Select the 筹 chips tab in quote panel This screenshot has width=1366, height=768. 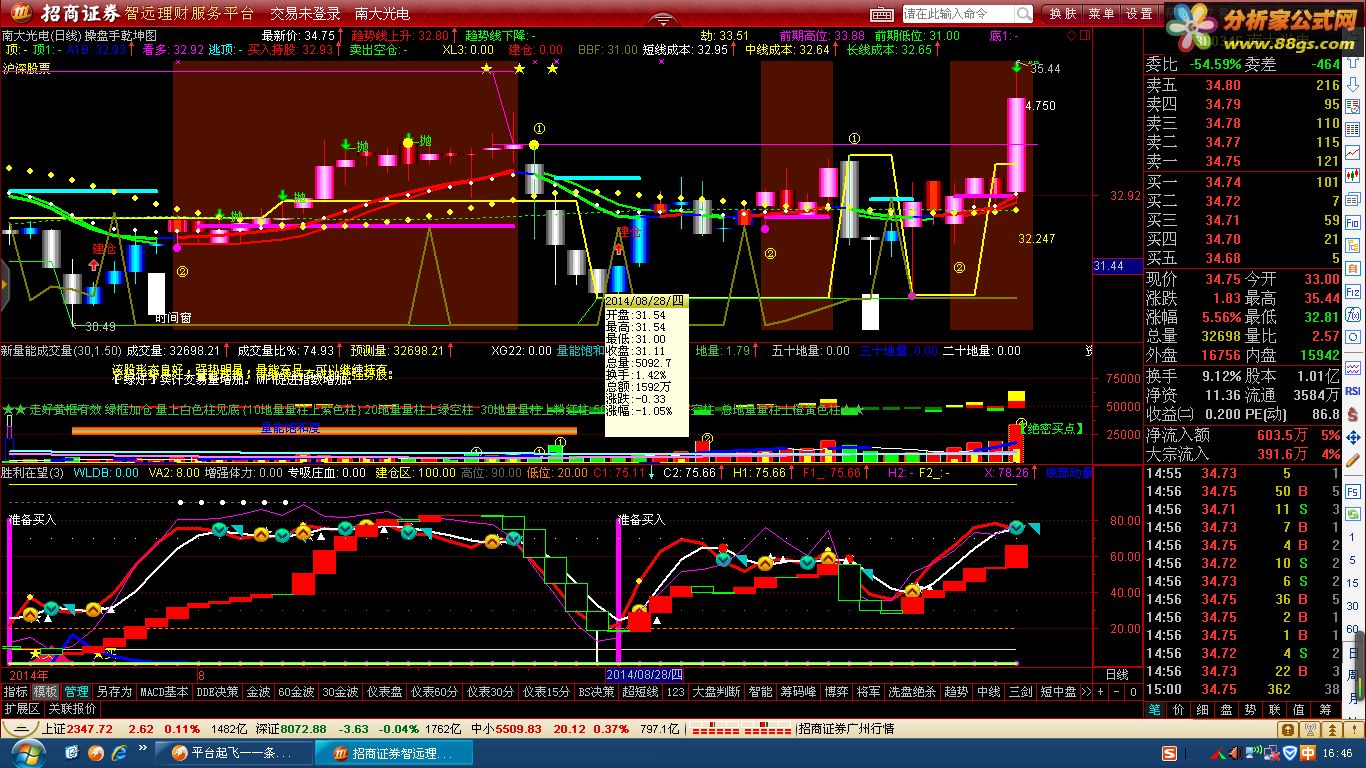[x=1325, y=709]
